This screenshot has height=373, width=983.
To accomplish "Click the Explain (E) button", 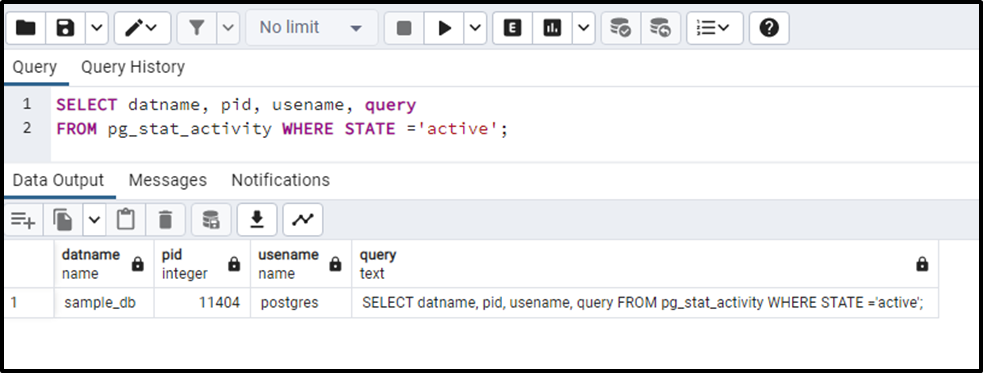I will 512,28.
